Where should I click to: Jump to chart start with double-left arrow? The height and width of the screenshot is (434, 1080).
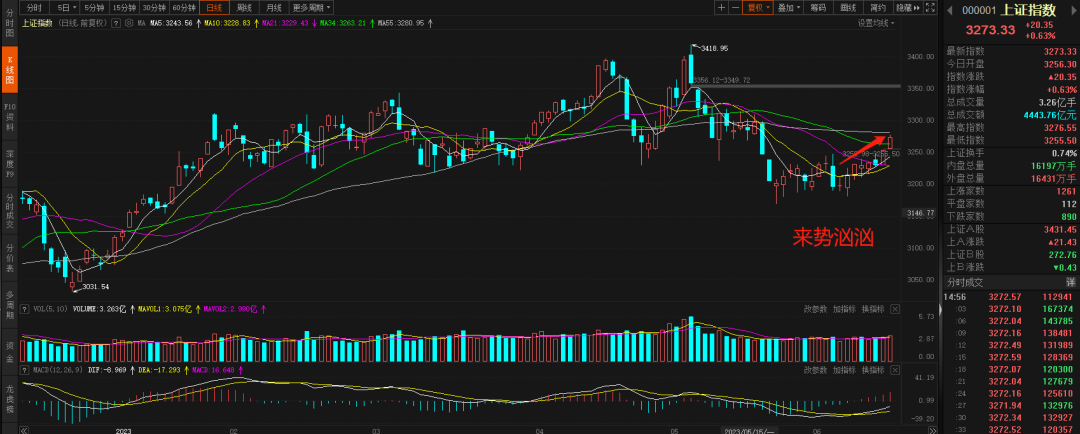(25, 430)
